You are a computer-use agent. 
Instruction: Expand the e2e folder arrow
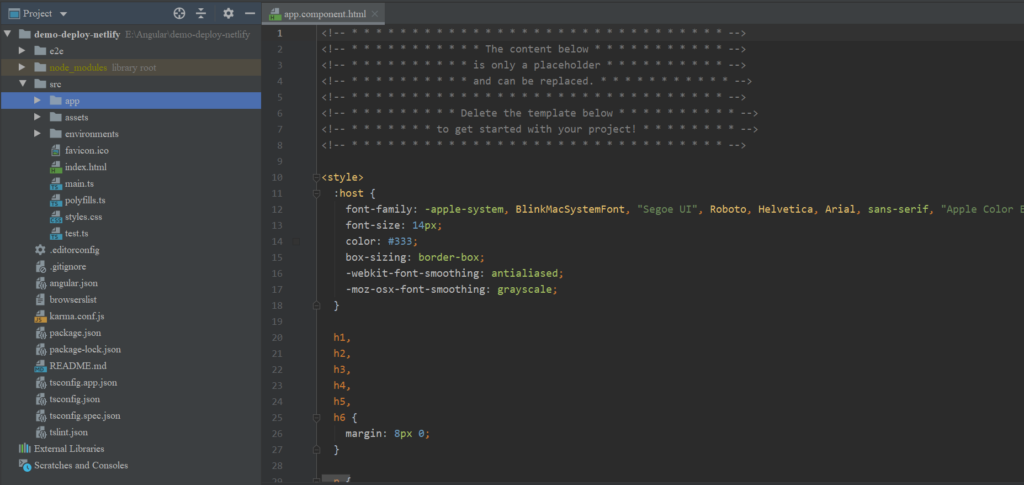[x=22, y=50]
